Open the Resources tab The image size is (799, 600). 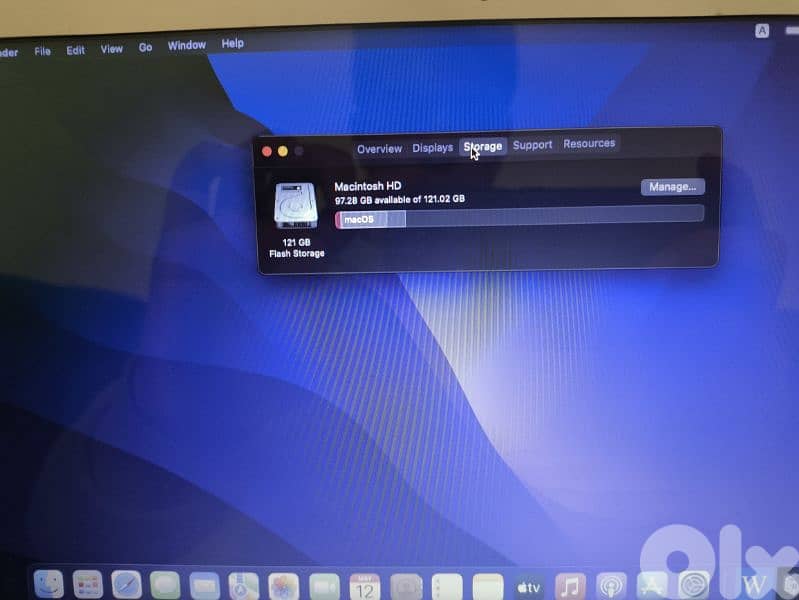pos(589,144)
